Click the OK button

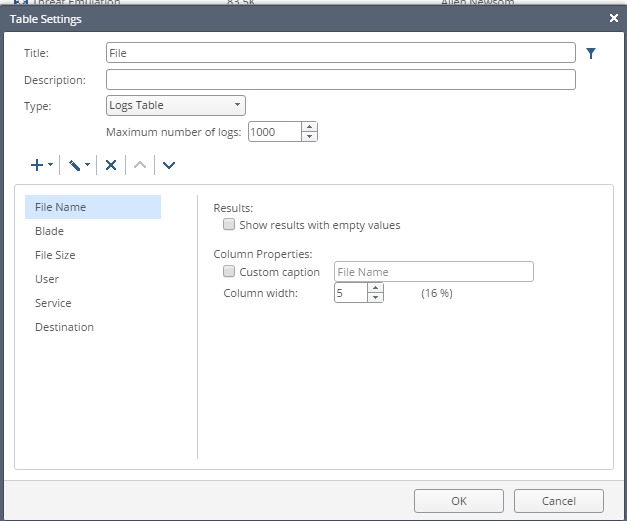tap(459, 501)
